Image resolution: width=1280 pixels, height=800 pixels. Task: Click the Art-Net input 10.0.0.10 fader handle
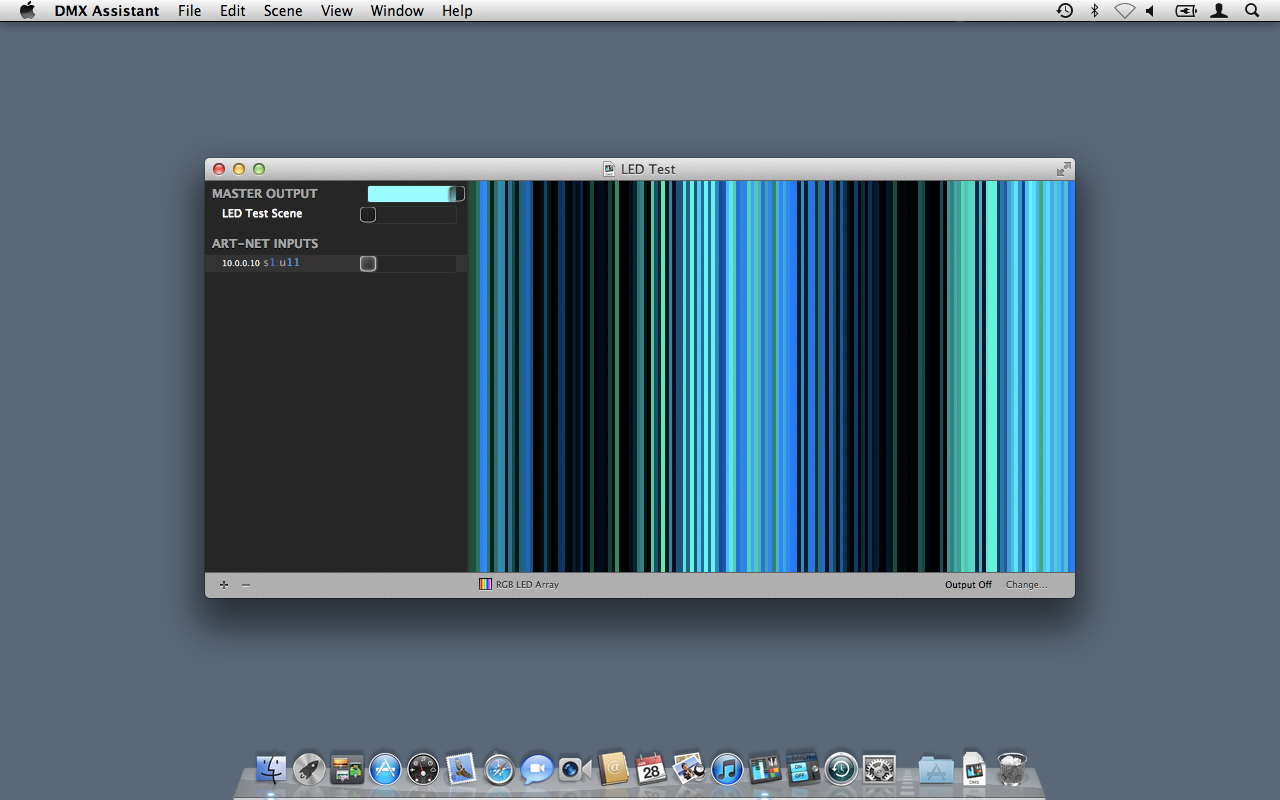[x=368, y=264]
